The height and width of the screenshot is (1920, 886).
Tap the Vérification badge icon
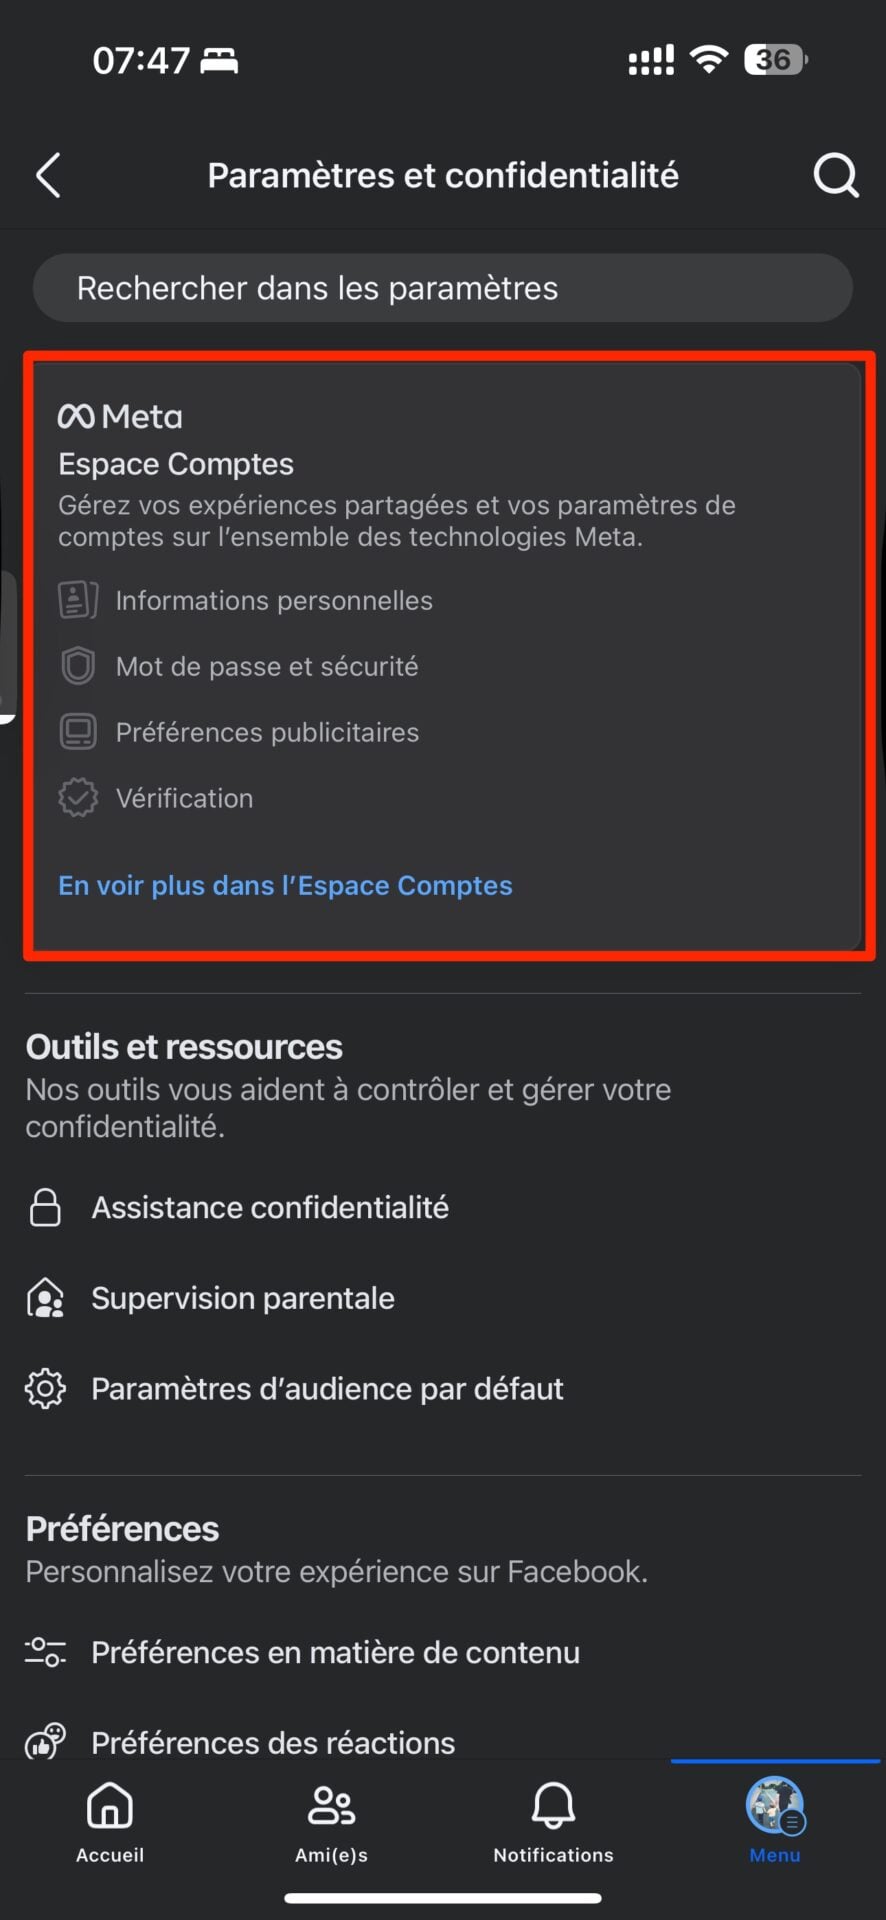(78, 798)
